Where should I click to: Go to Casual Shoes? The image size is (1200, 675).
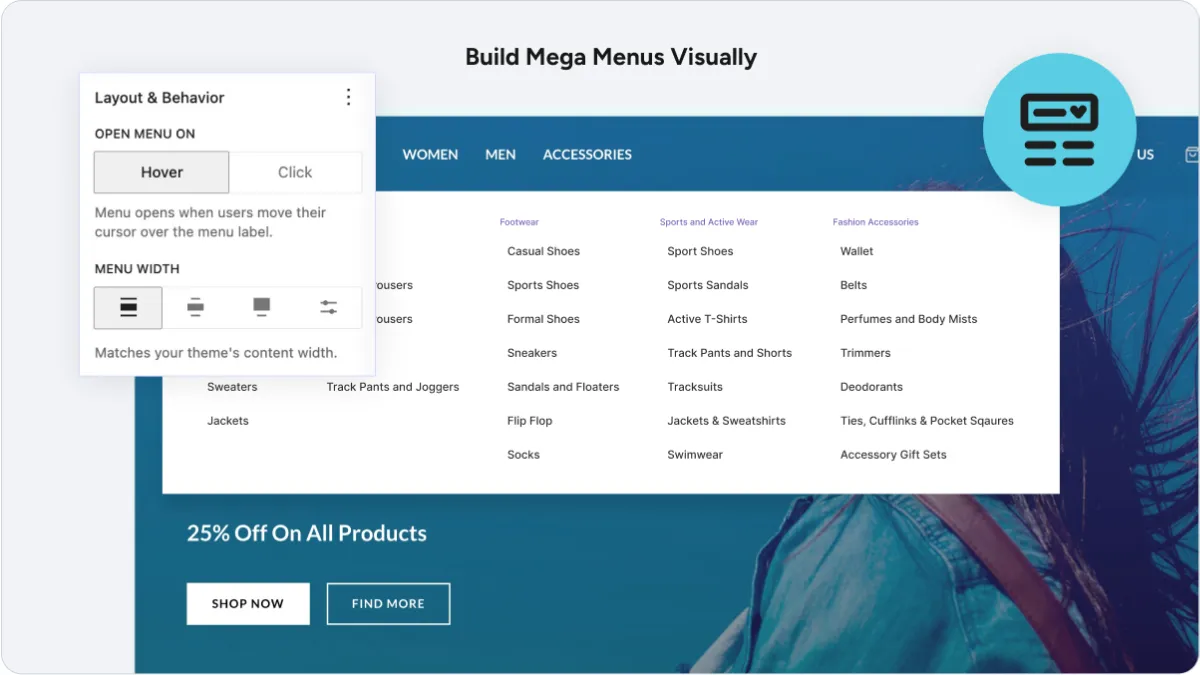(x=543, y=251)
